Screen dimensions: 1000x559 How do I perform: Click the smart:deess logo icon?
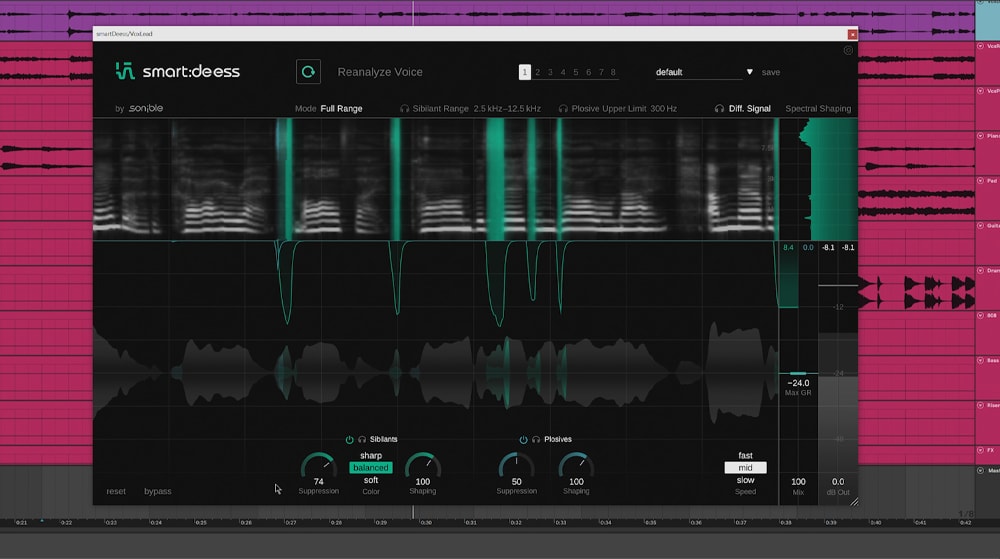(125, 71)
